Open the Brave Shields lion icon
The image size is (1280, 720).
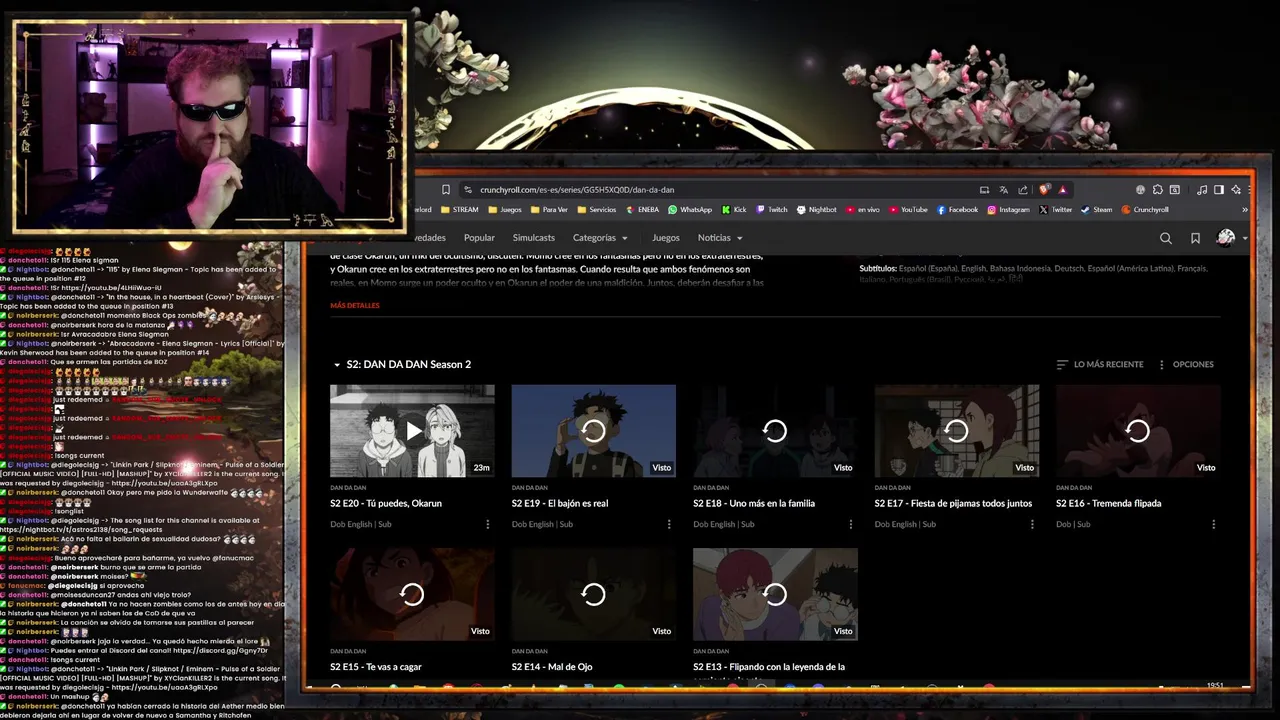pos(1045,190)
